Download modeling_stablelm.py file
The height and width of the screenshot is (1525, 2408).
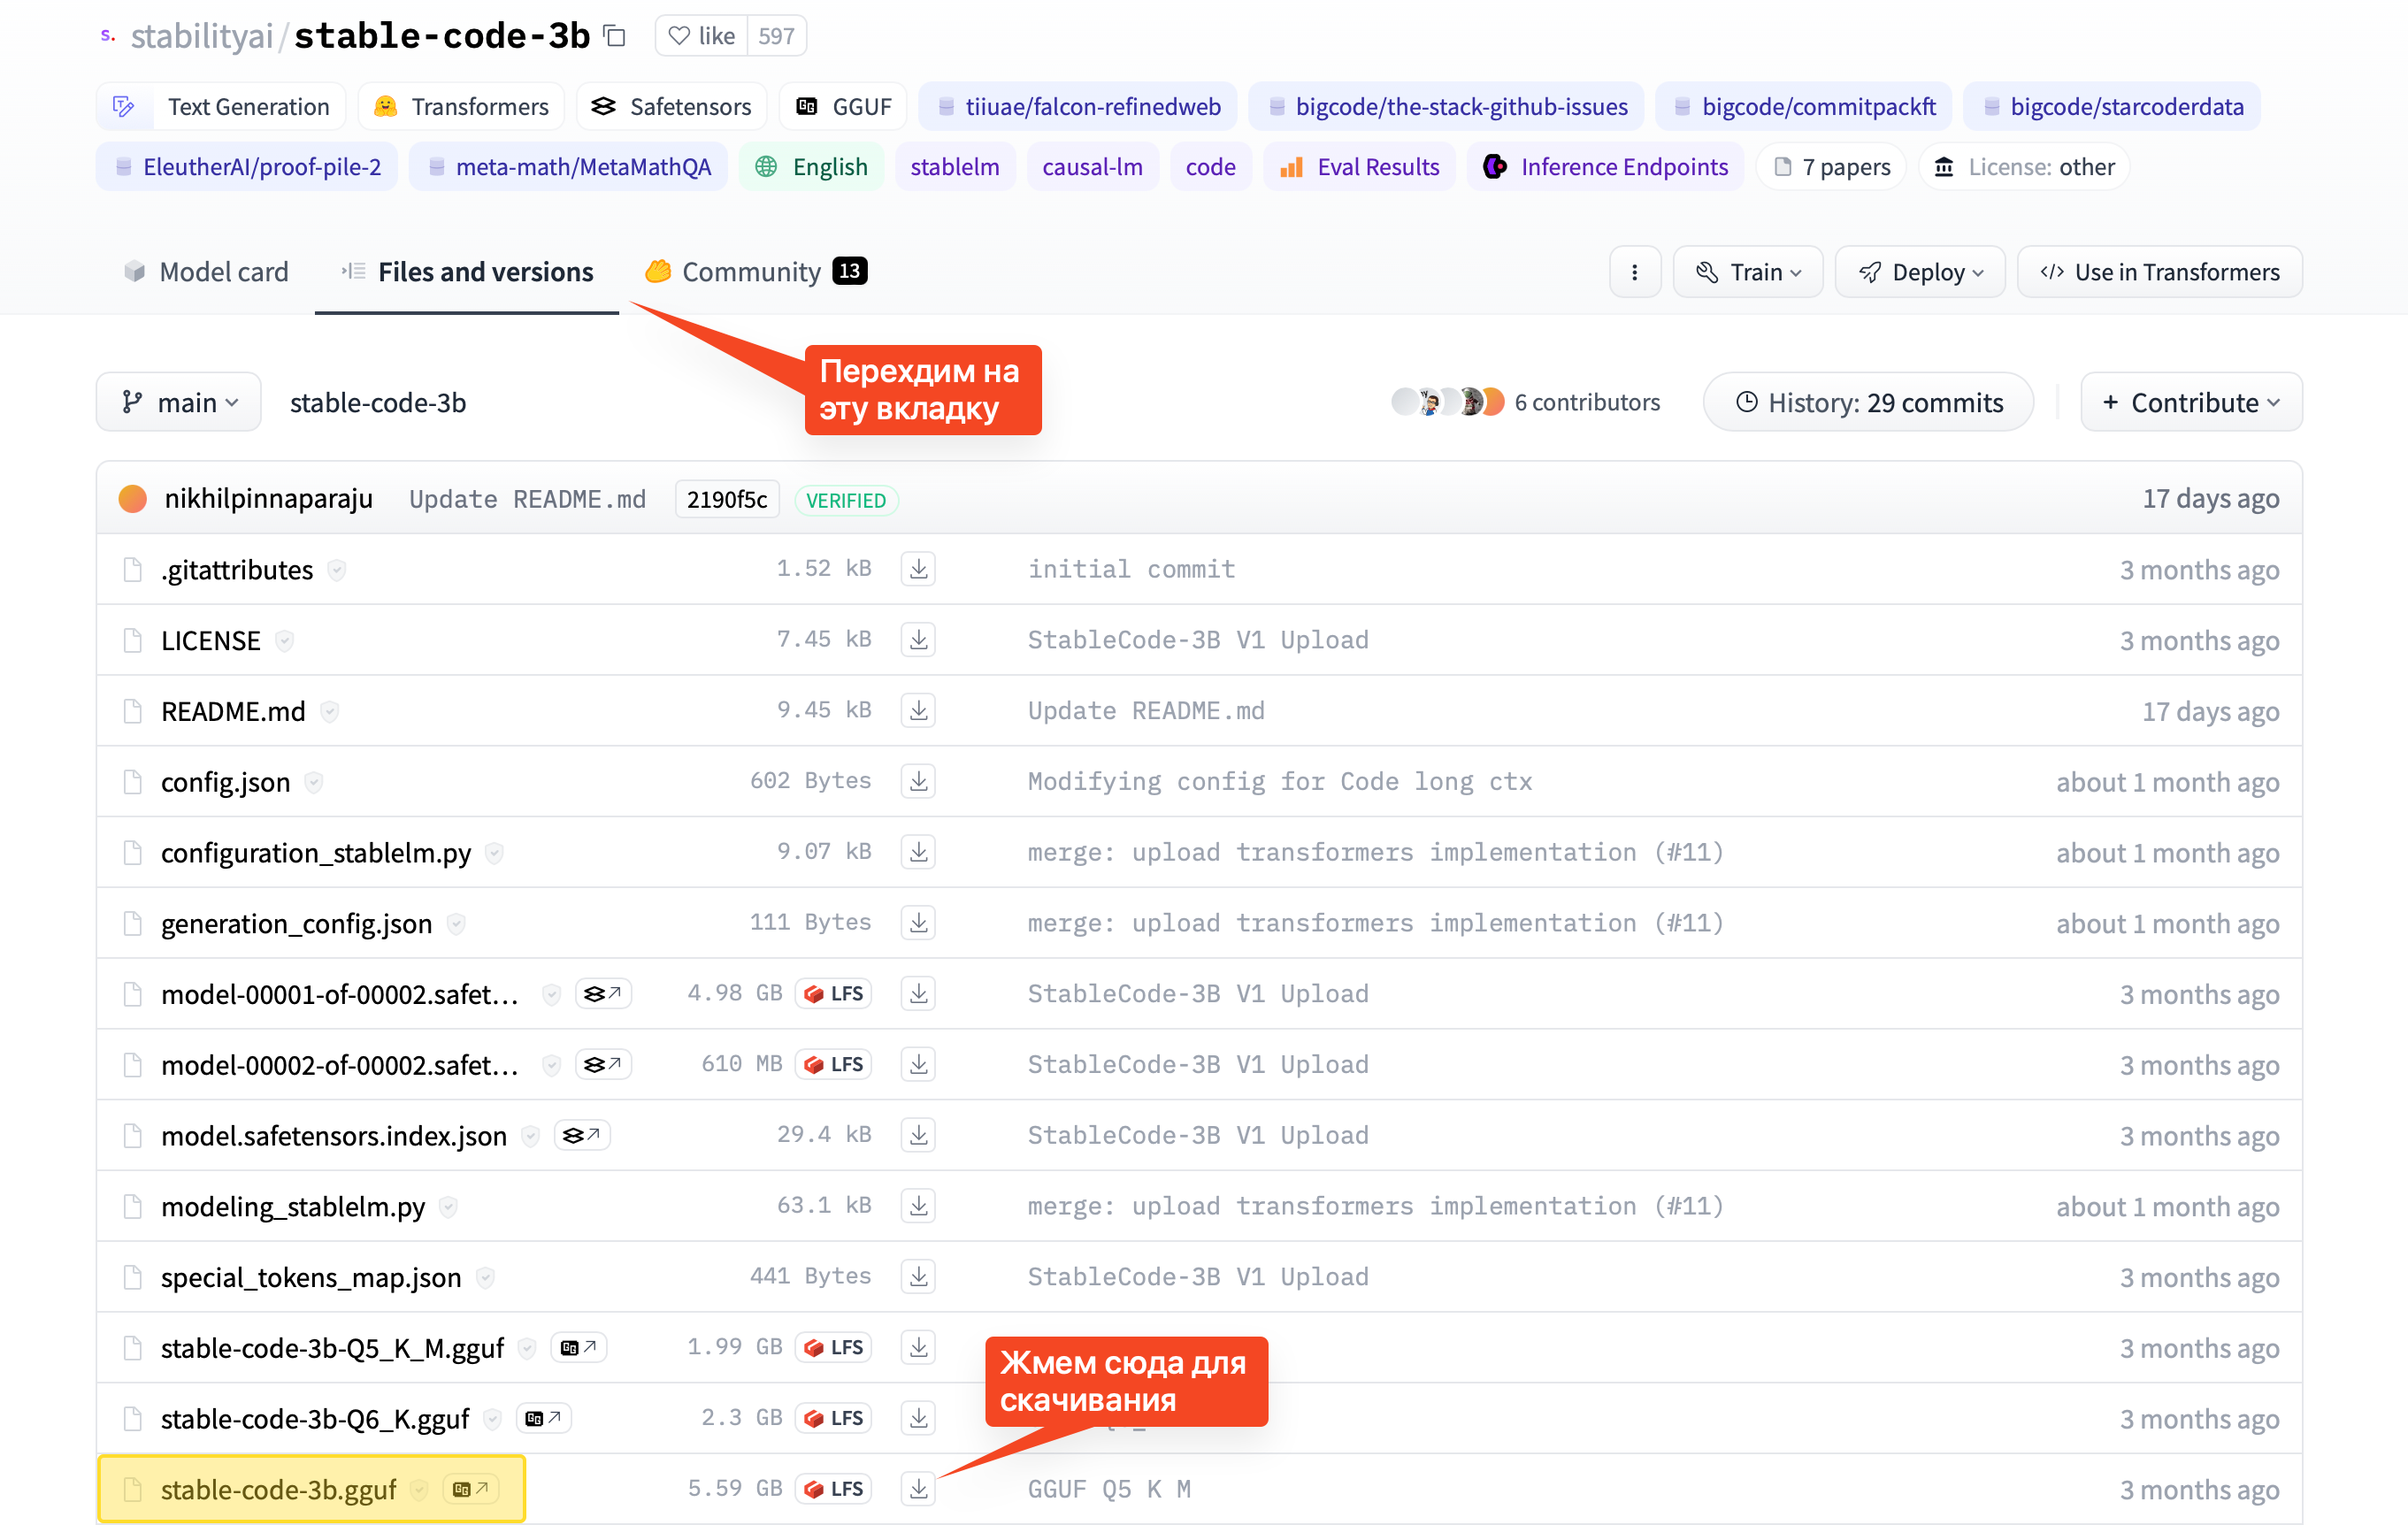pos(918,1206)
